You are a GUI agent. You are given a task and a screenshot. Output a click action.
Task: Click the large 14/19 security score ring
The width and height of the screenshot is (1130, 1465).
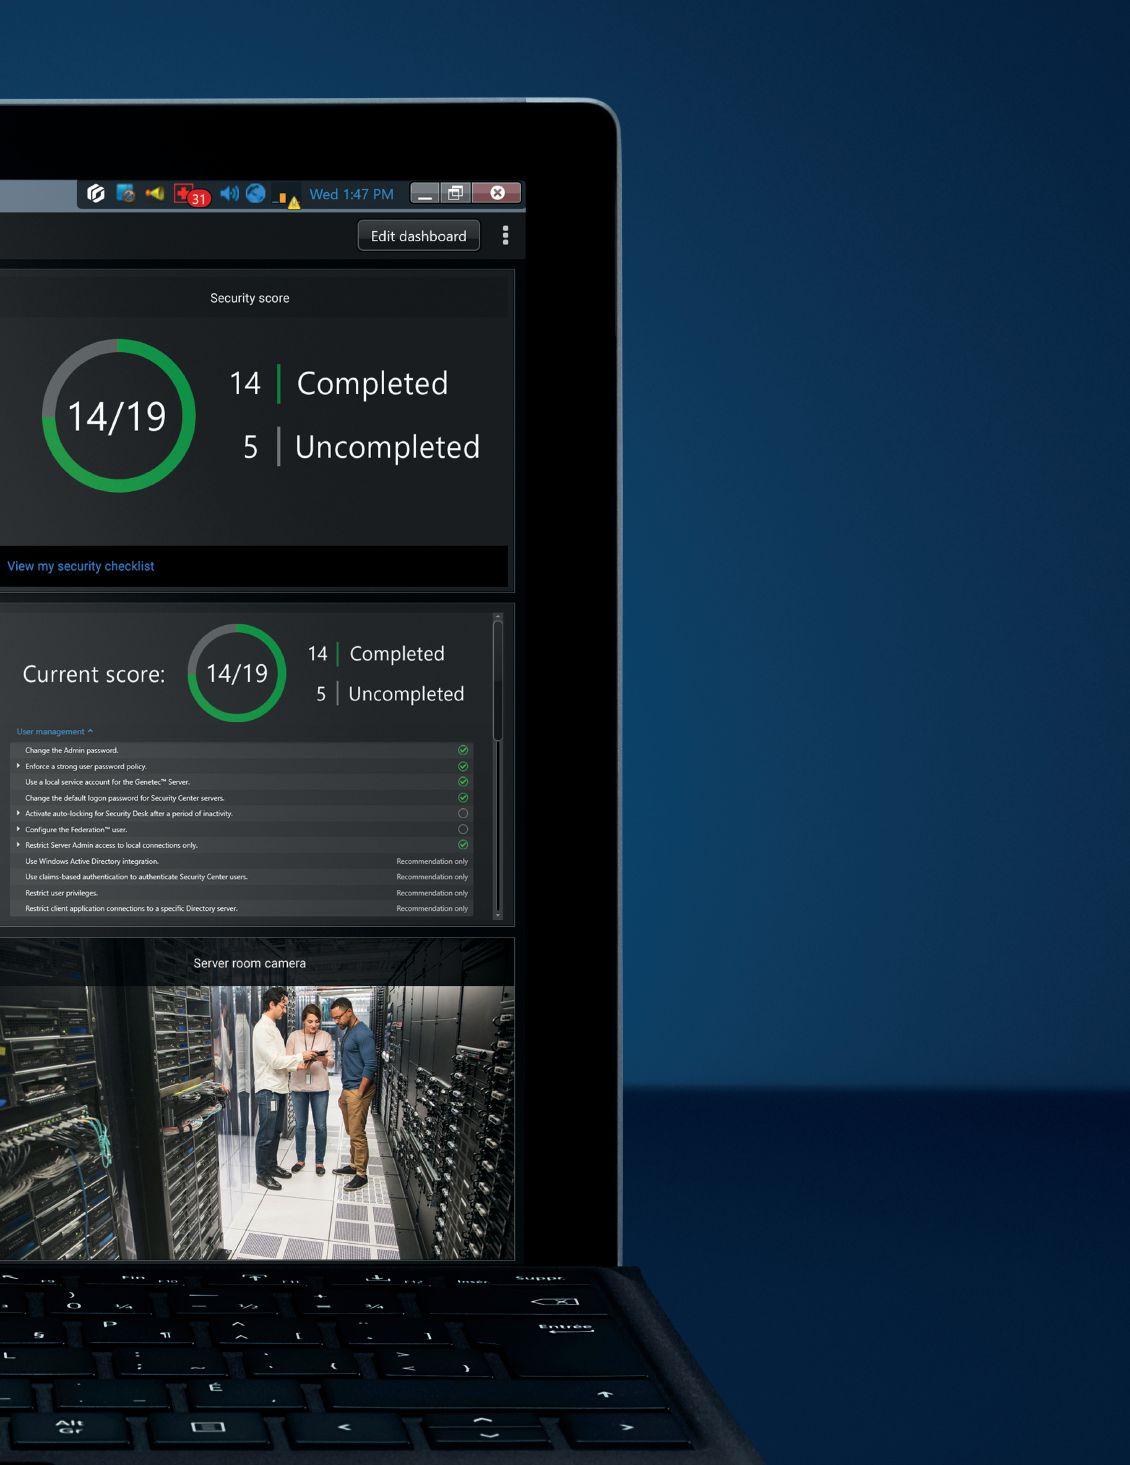coord(118,415)
